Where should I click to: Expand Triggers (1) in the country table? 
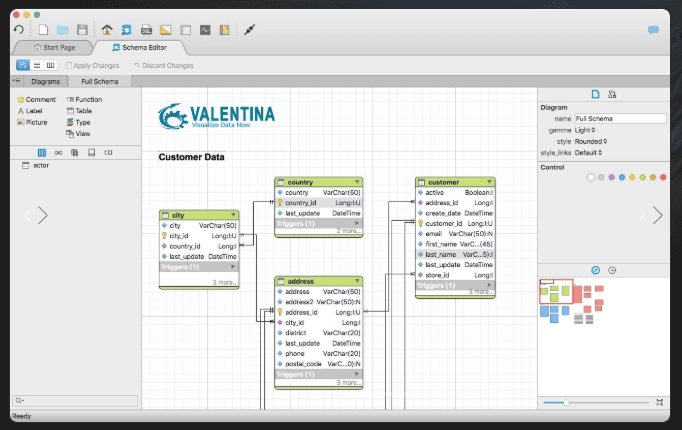coord(357,223)
